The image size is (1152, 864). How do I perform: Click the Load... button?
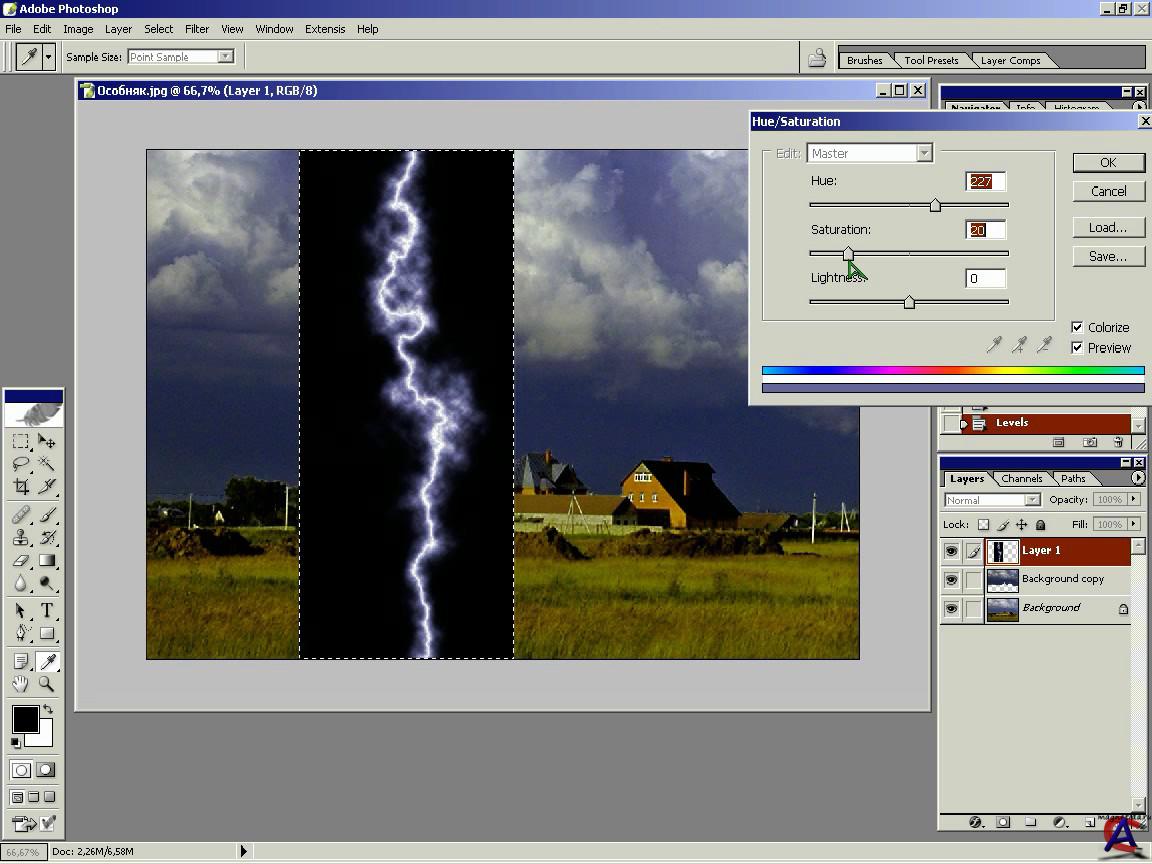1108,227
